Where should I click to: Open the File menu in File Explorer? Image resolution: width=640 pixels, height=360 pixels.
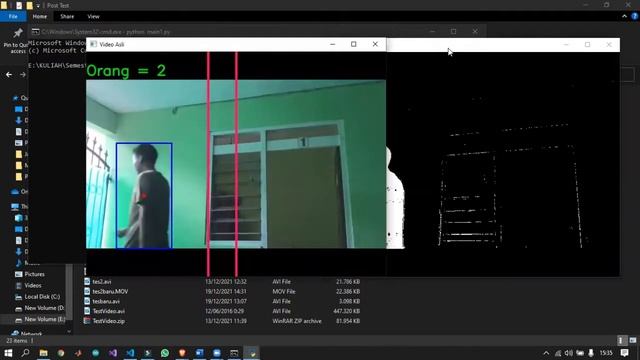tap(13, 16)
